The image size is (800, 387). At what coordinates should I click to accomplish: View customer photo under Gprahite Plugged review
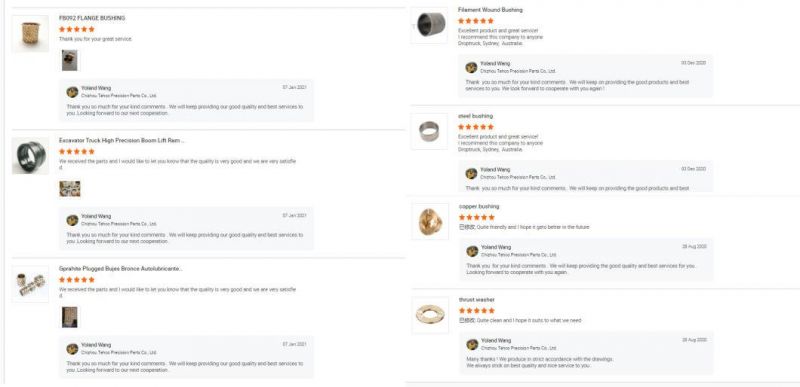[70, 317]
